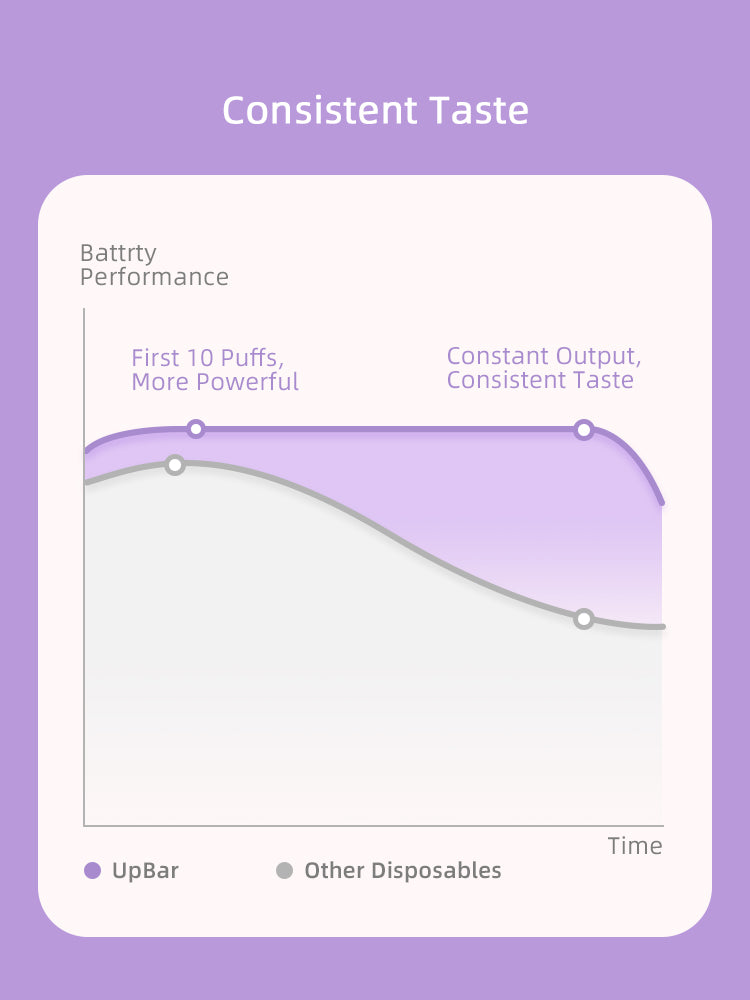Click the lower right marker on gray curve
Image resolution: width=750 pixels, height=1000 pixels.
[584, 619]
